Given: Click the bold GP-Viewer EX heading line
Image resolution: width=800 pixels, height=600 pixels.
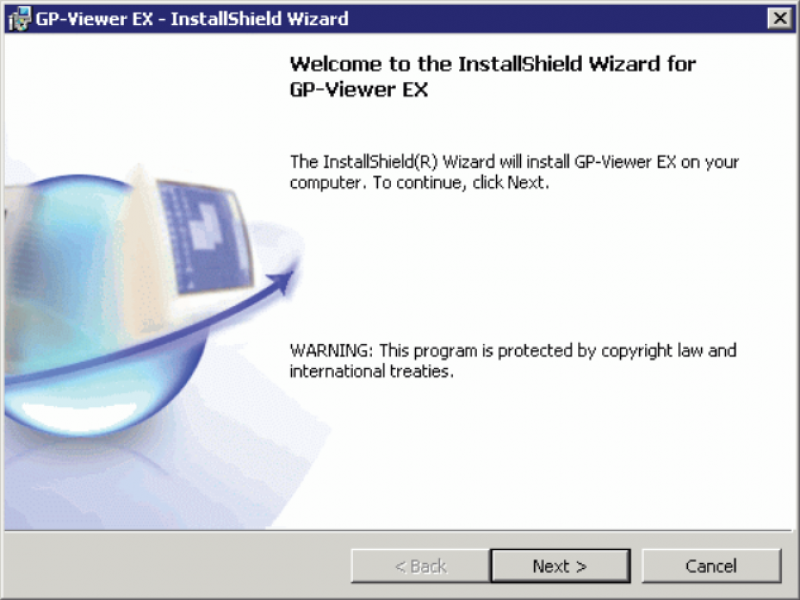Looking at the screenshot, I should (359, 90).
